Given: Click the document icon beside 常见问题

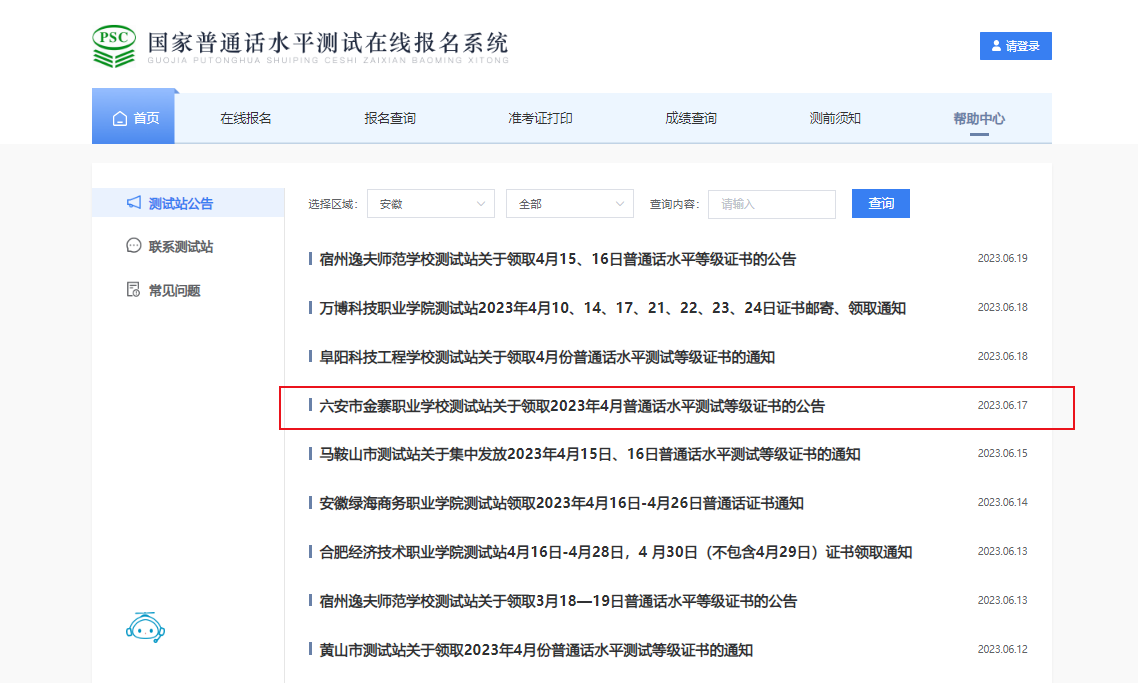Looking at the screenshot, I should pos(134,290).
